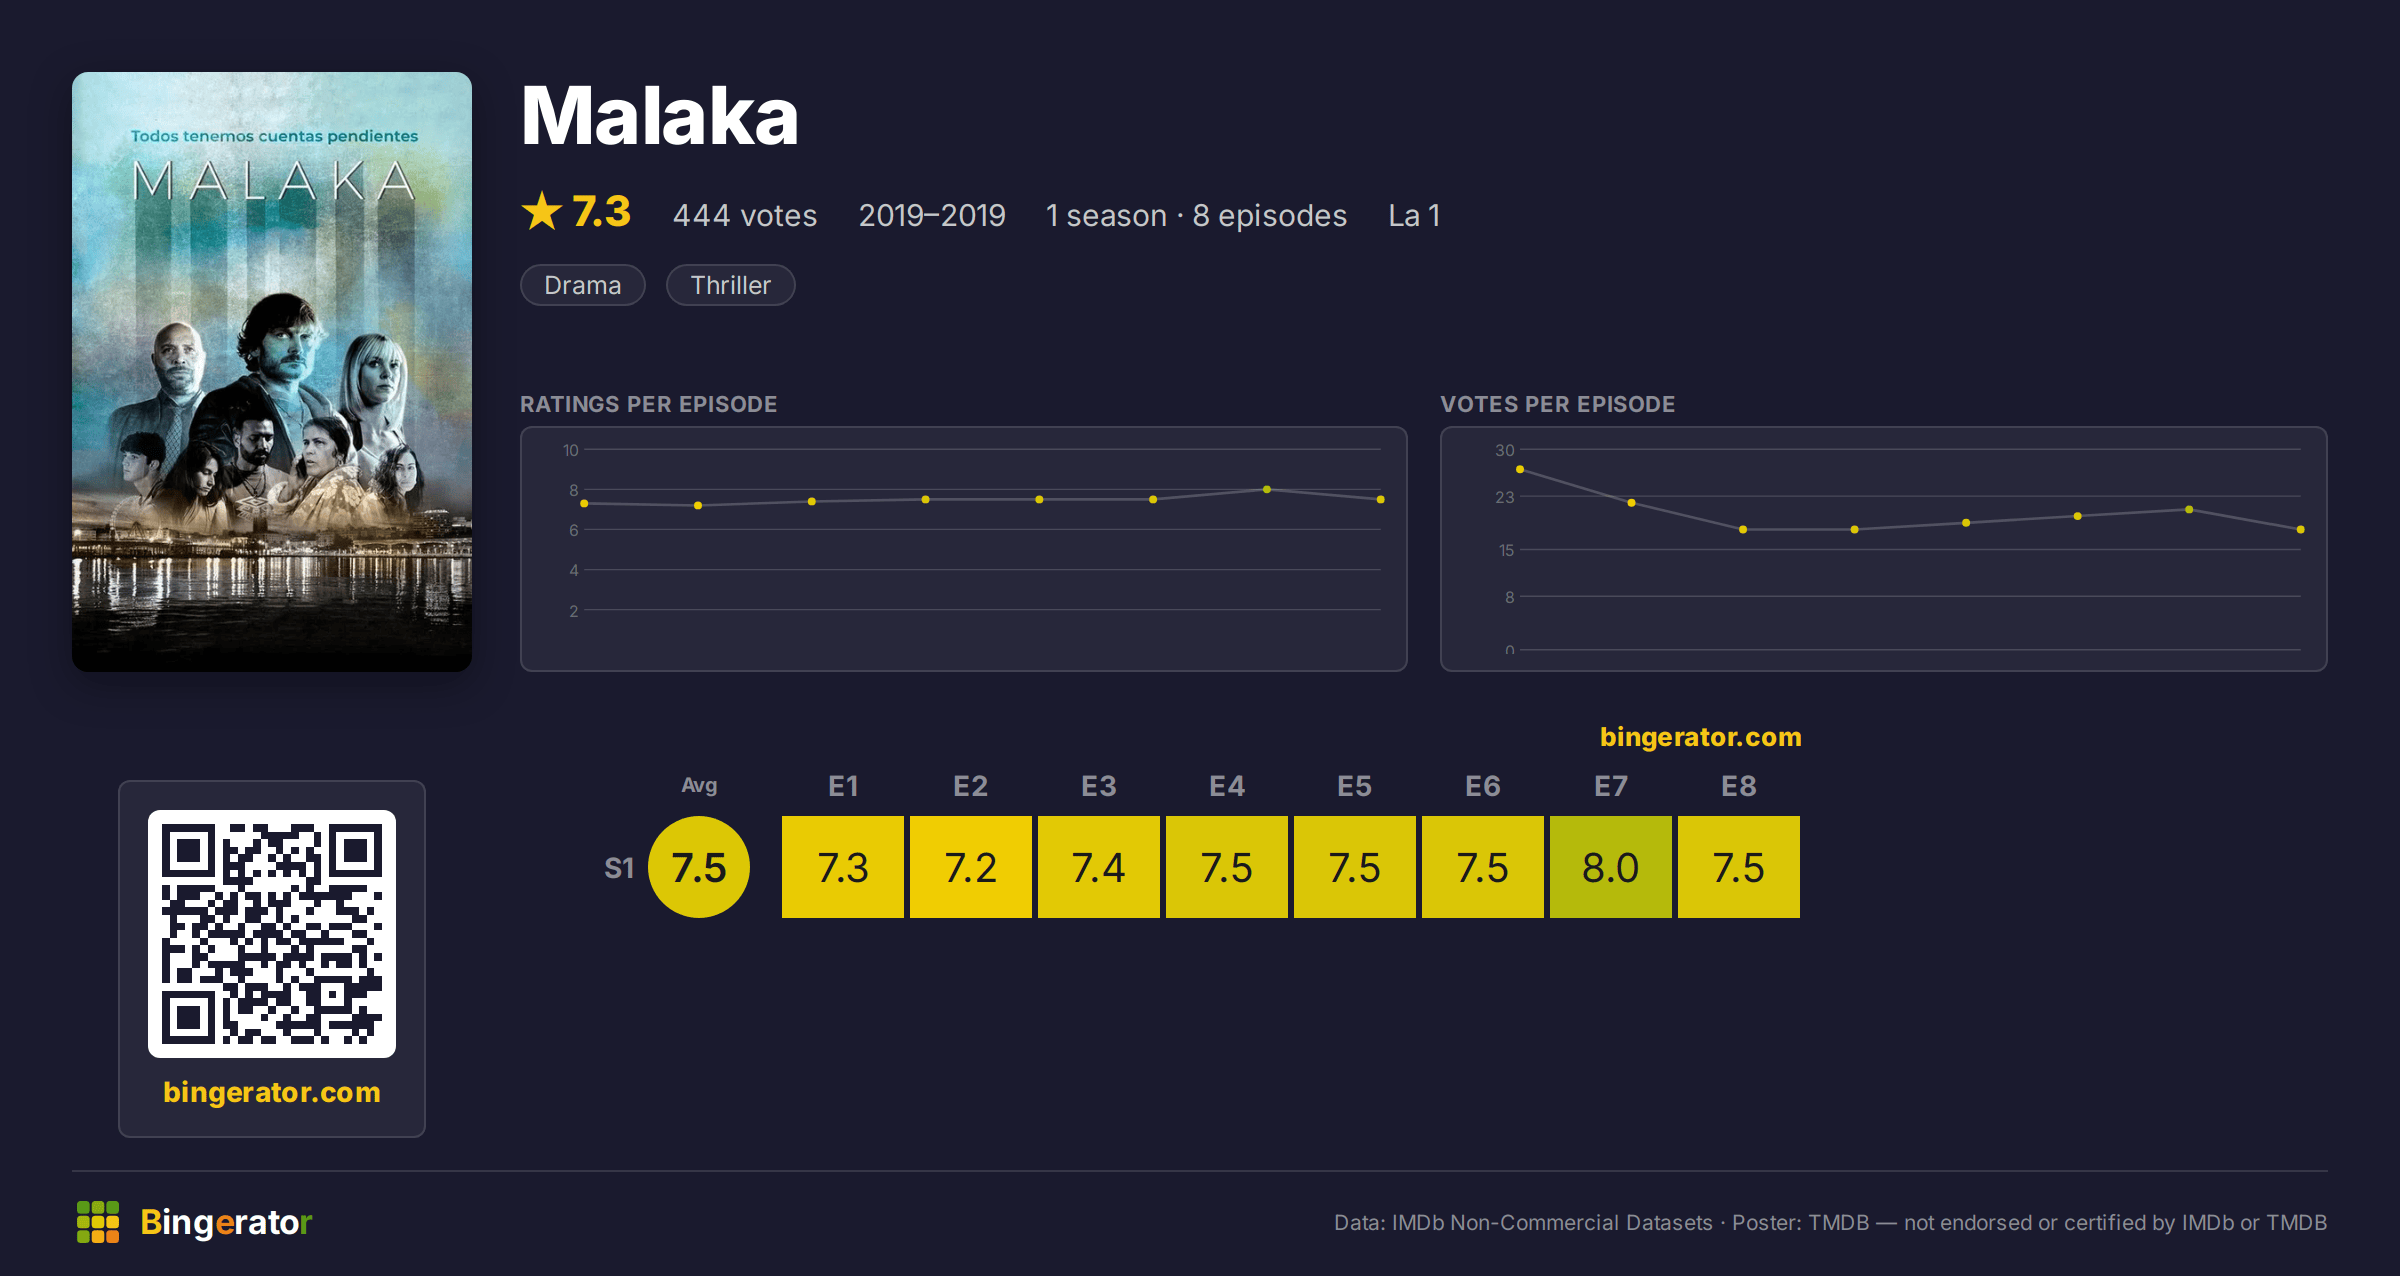Select the Drama genre tag
Image resolution: width=2400 pixels, height=1276 pixels.
pos(583,285)
